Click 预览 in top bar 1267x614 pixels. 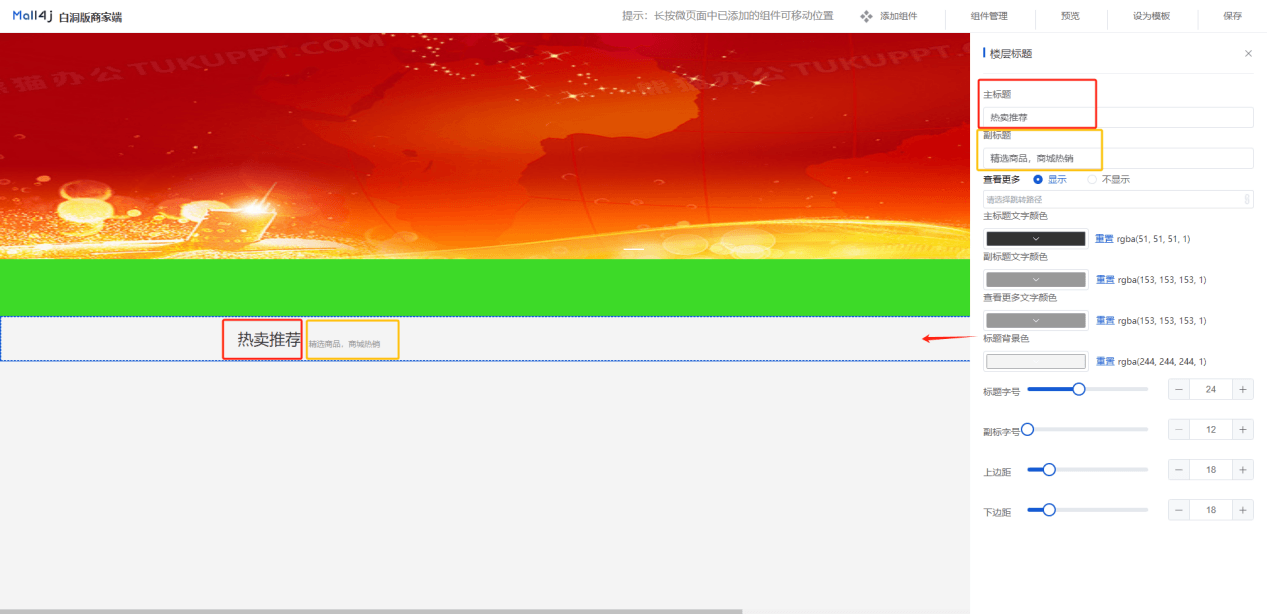(x=1070, y=16)
